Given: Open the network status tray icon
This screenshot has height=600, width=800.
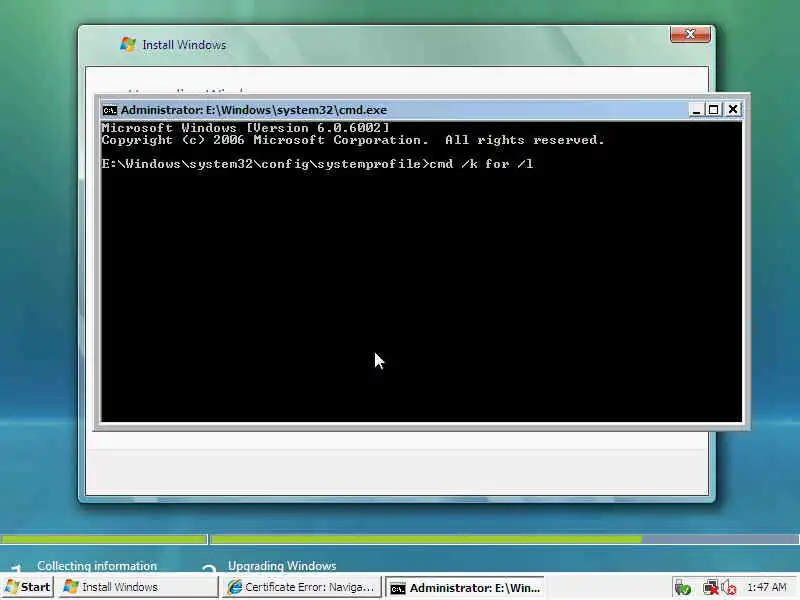Looking at the screenshot, I should coord(710,588).
